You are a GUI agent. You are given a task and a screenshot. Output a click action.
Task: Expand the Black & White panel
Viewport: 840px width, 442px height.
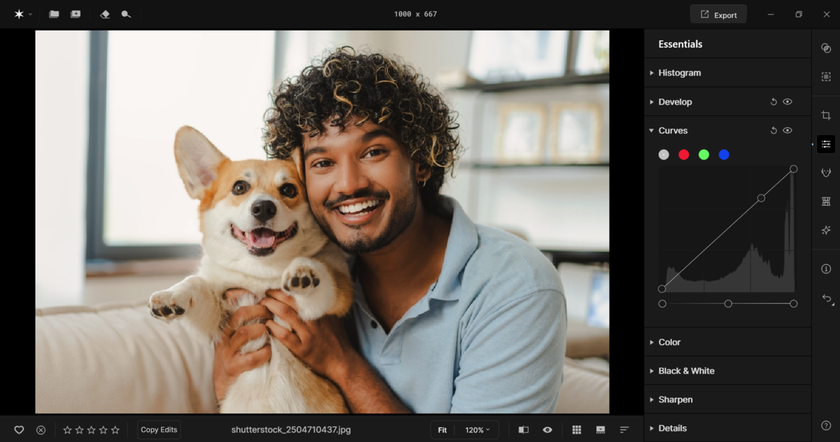click(686, 371)
